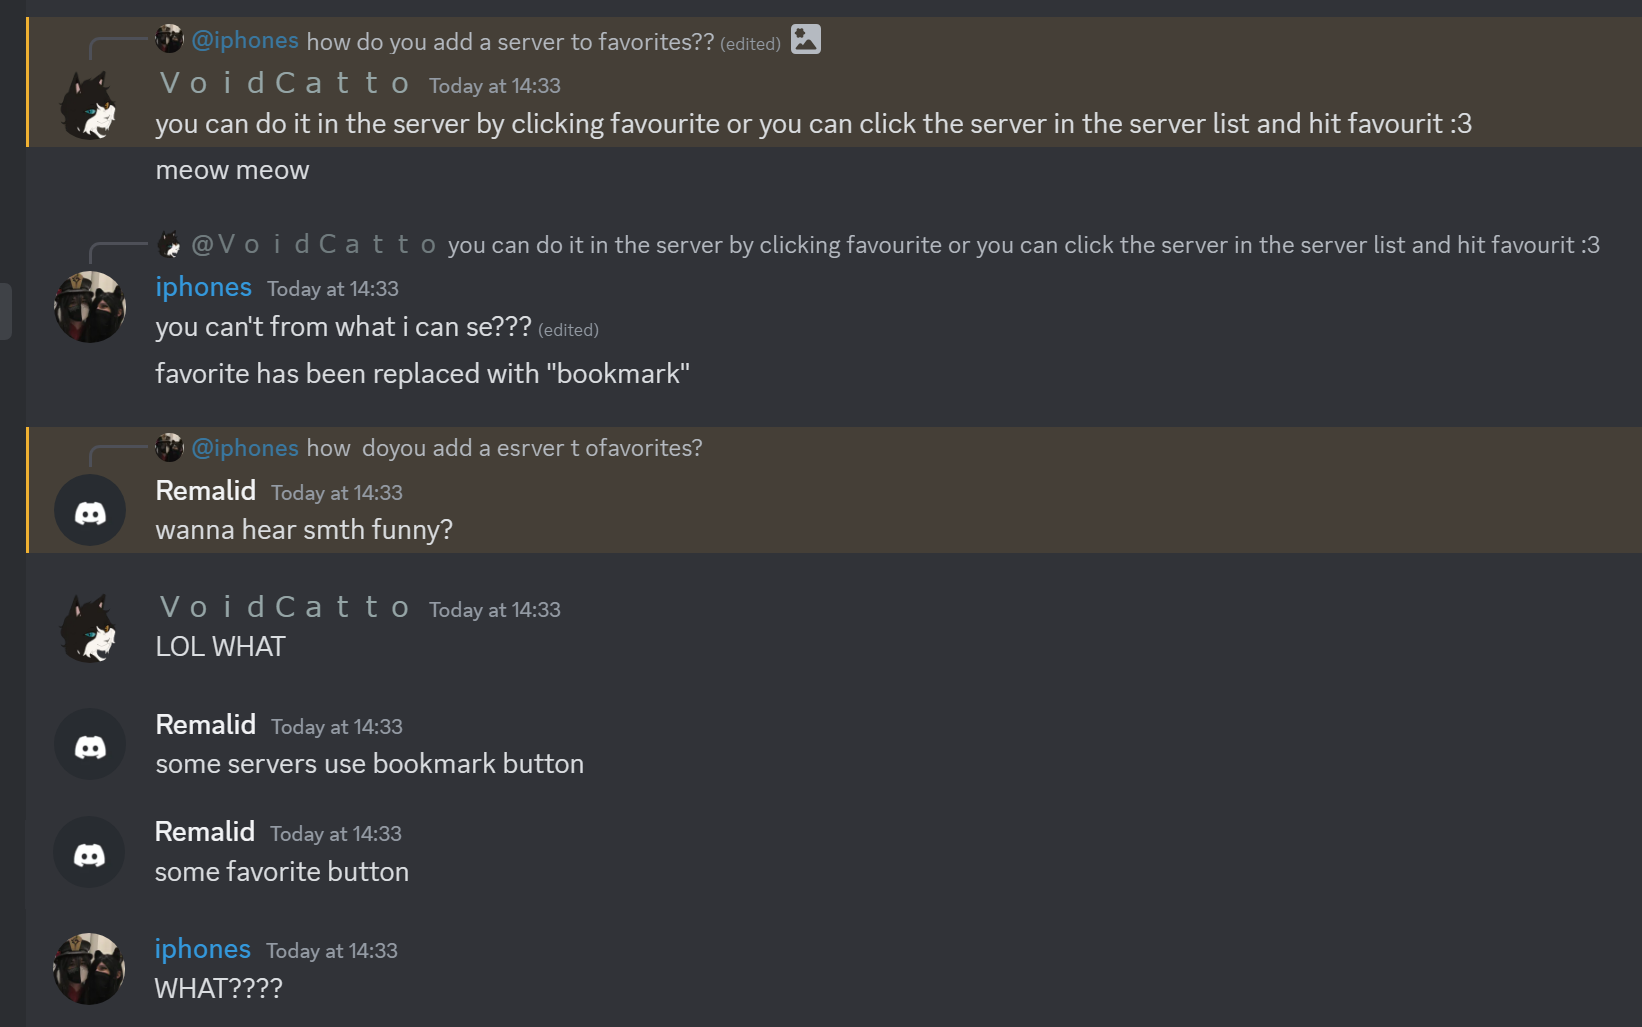
Task: Jump to replied "how doyou add a esrver" message
Action: coord(504,448)
